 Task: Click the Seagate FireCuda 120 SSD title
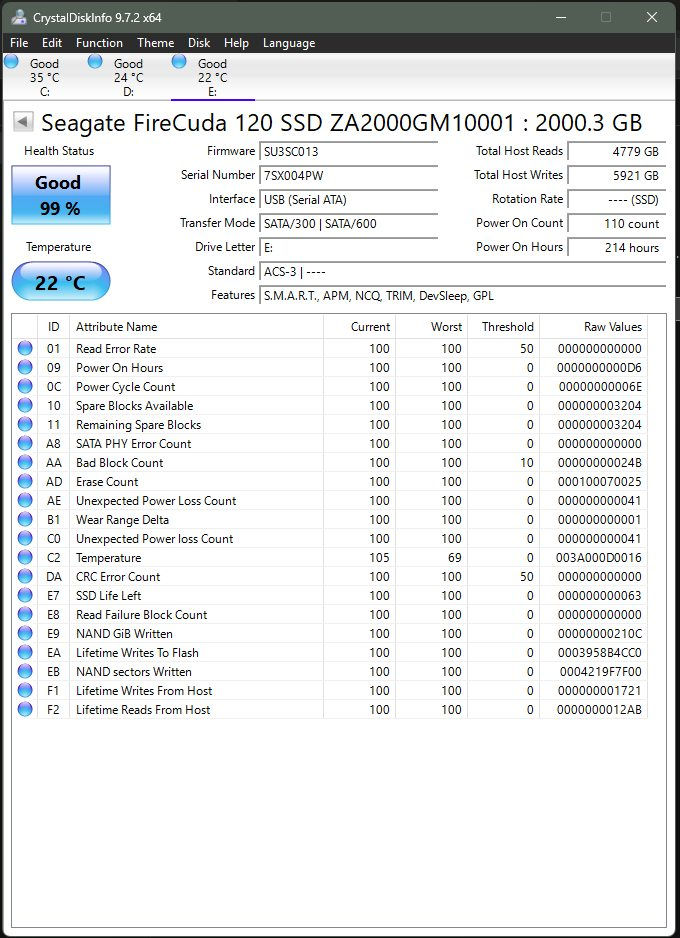click(x=341, y=123)
